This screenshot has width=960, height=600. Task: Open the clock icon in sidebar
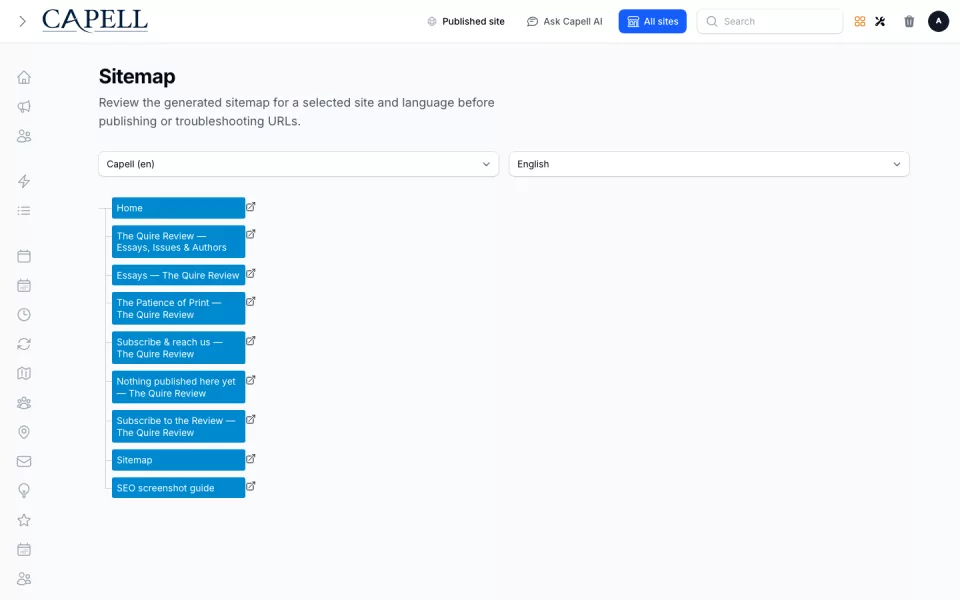[24, 315]
